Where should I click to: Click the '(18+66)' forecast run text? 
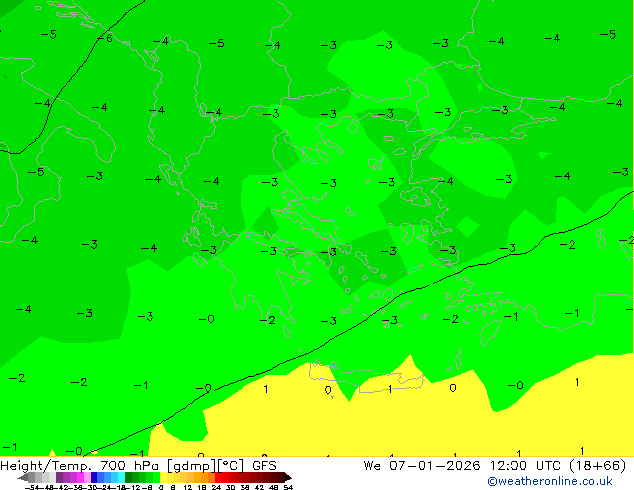point(598,466)
